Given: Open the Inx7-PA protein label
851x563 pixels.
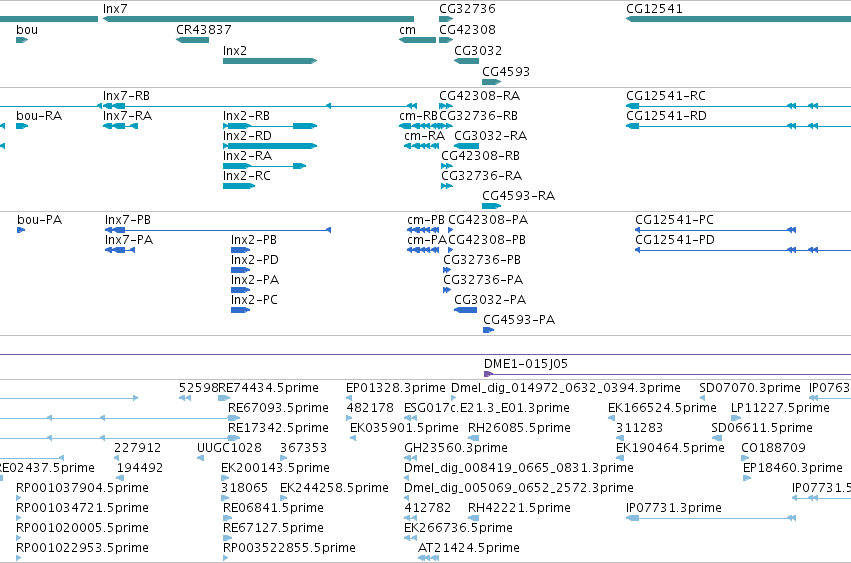Looking at the screenshot, I should [129, 241].
